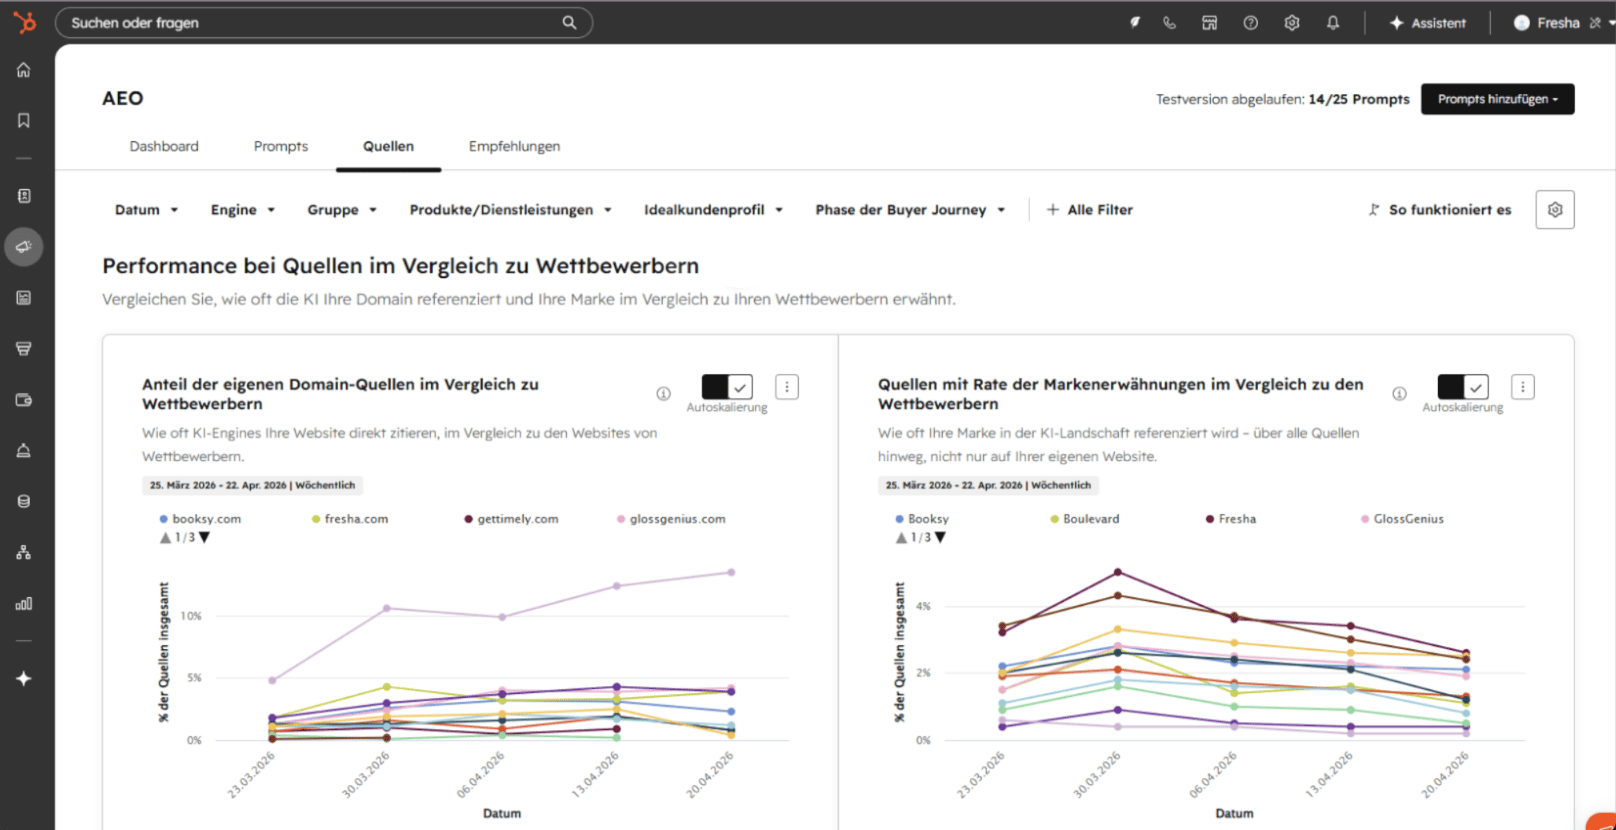The height and width of the screenshot is (830, 1616).
Task: Open the notifications bell icon
Action: tap(1333, 22)
